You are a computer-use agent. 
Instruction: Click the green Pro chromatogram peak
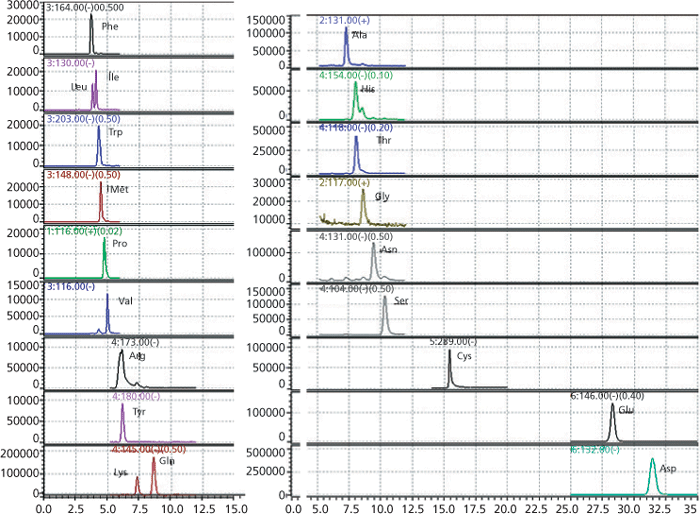(x=104, y=258)
